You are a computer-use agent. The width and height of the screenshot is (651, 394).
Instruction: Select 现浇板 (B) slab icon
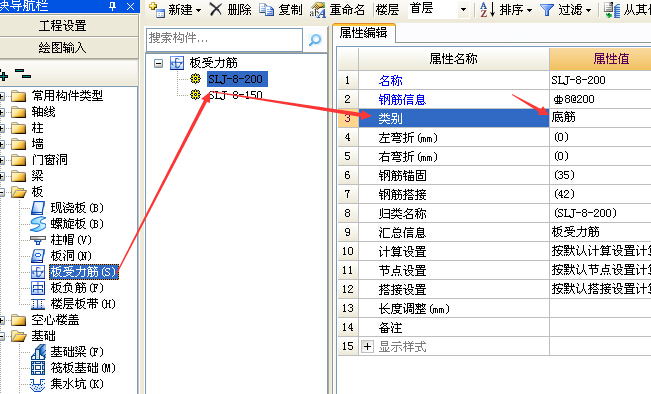pos(38,208)
